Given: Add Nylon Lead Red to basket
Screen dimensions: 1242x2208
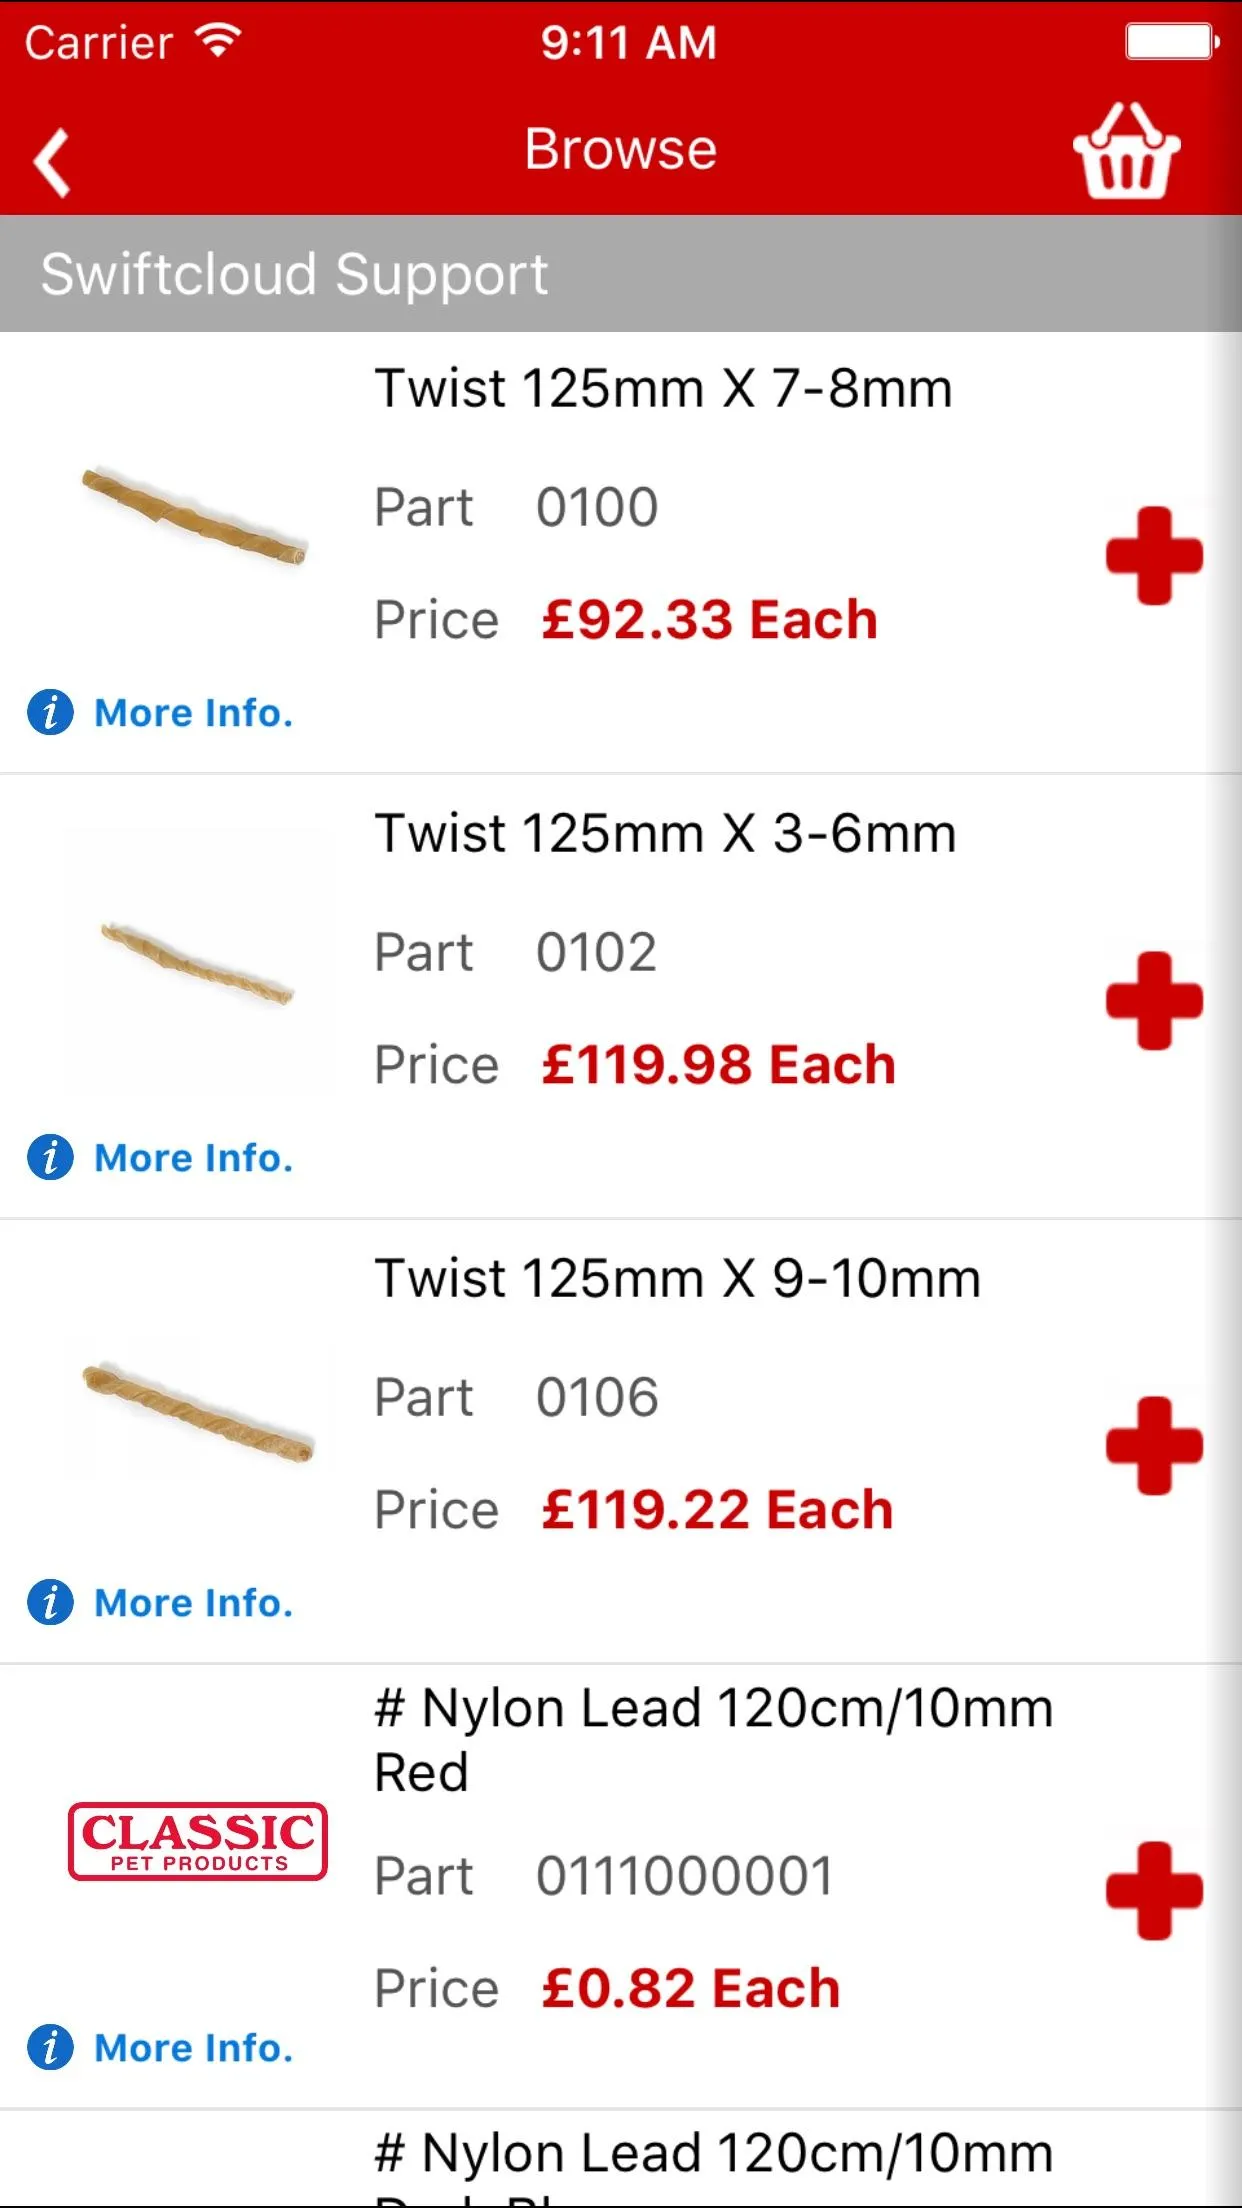Looking at the screenshot, I should [1154, 1891].
